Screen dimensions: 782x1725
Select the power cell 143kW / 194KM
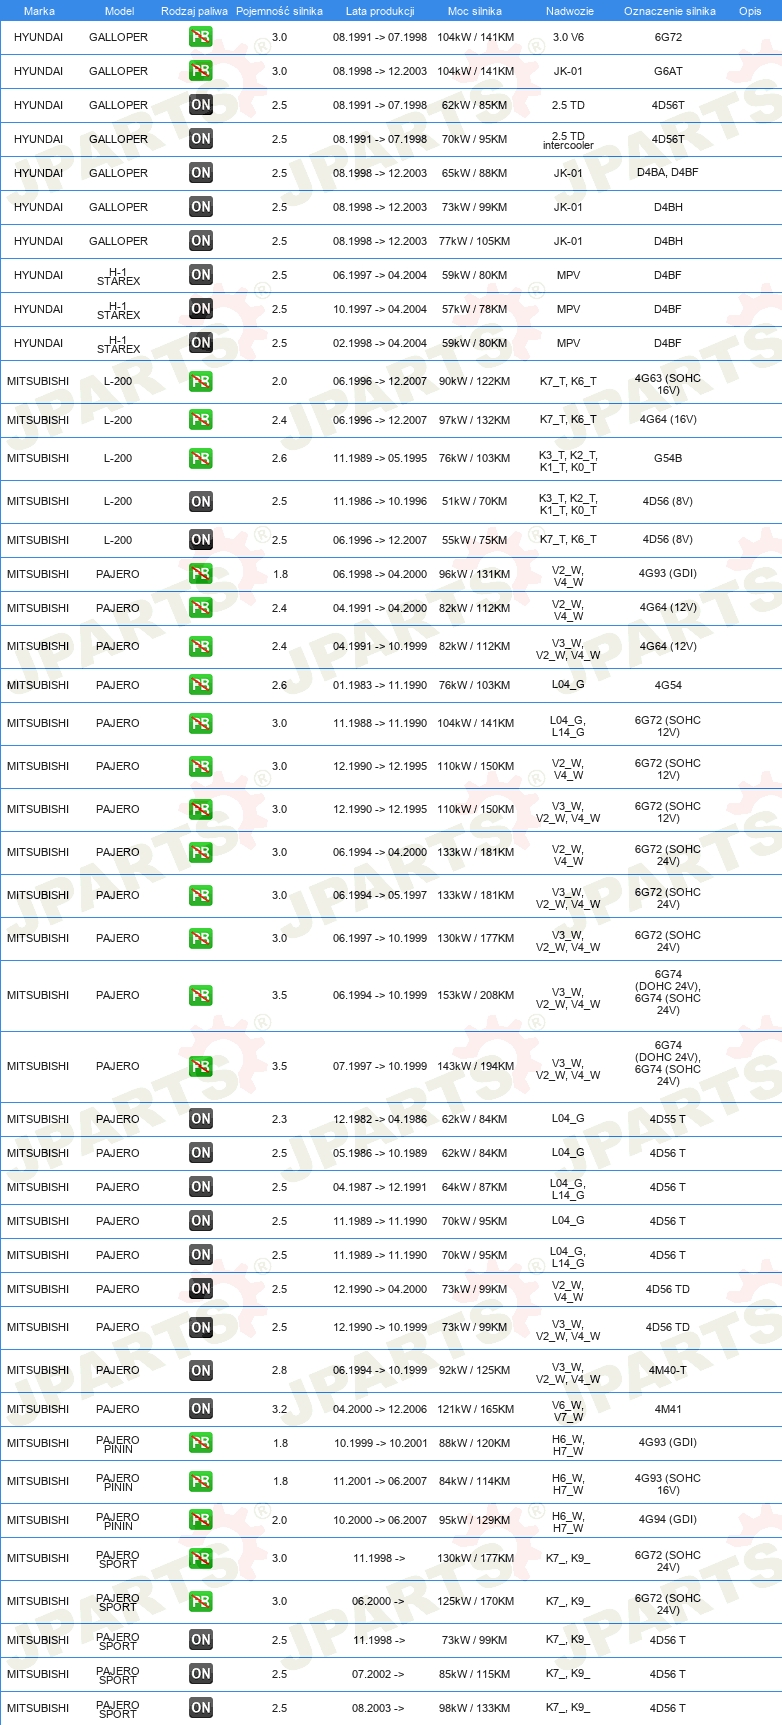tap(475, 1066)
